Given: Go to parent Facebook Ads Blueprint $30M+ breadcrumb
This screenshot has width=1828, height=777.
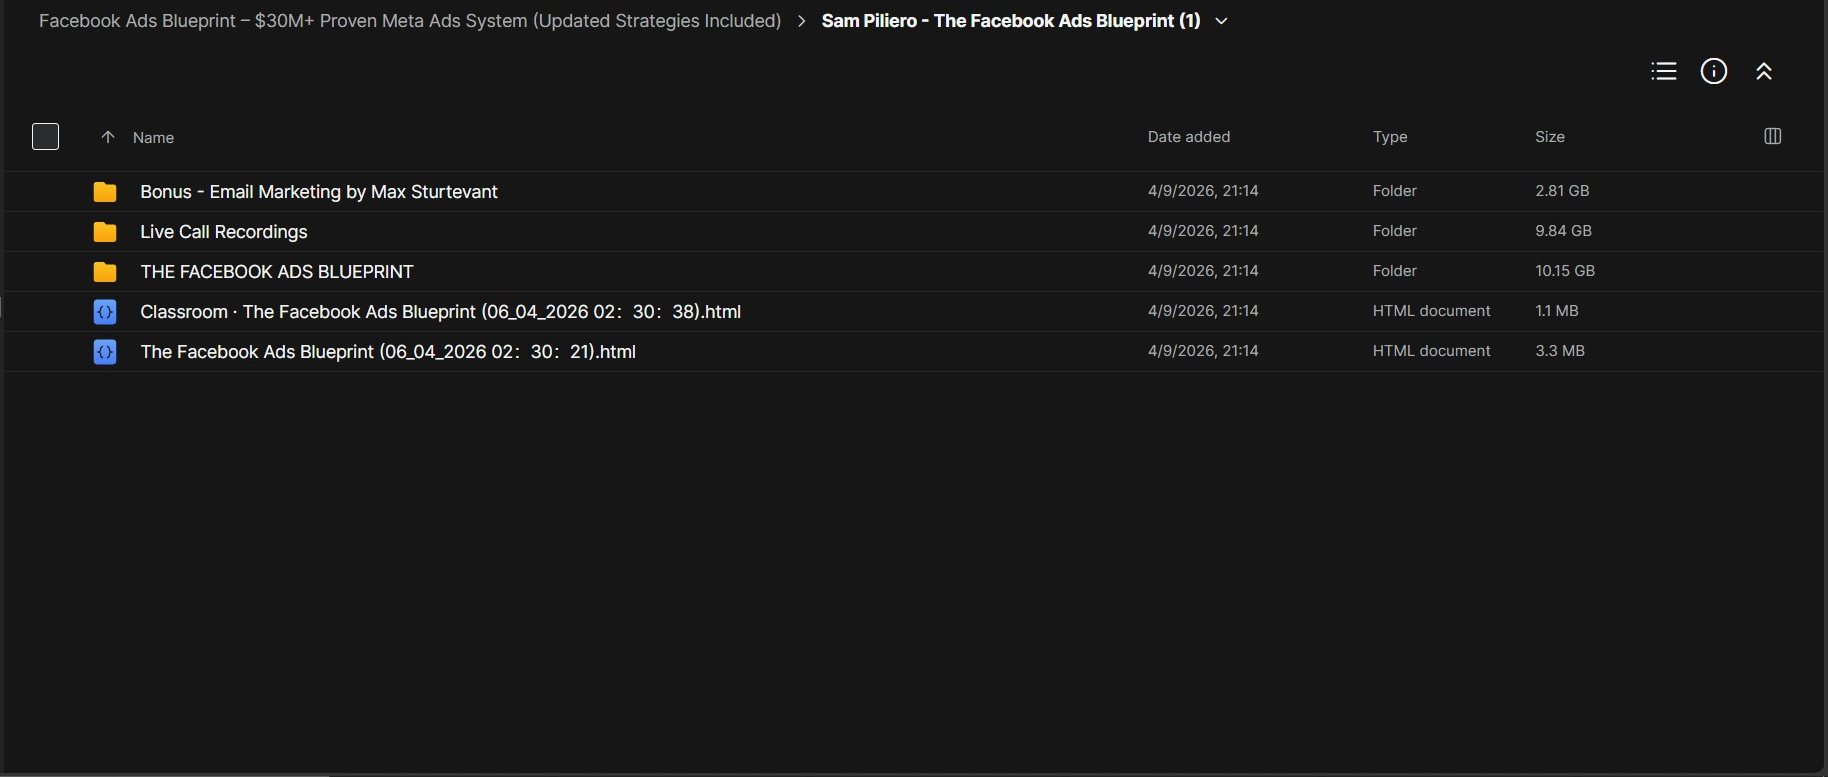Looking at the screenshot, I should [x=410, y=21].
